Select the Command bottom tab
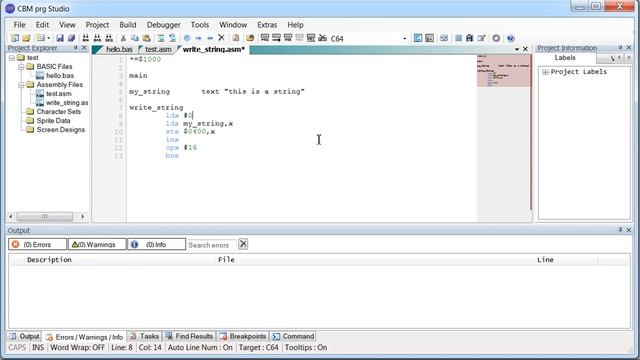This screenshot has height=360, width=640. coord(293,336)
